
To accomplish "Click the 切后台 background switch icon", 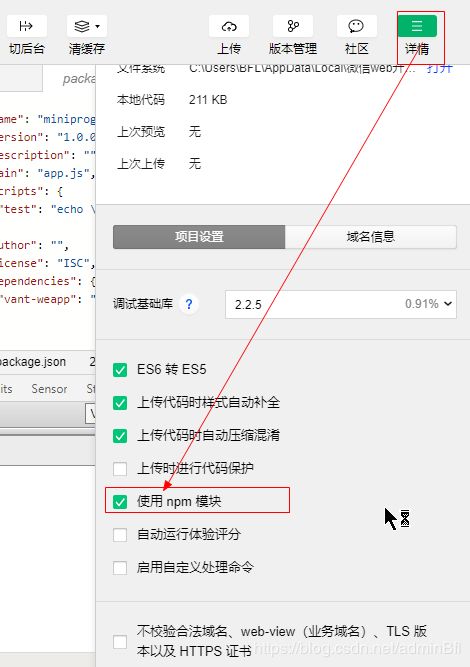I will (x=26, y=26).
